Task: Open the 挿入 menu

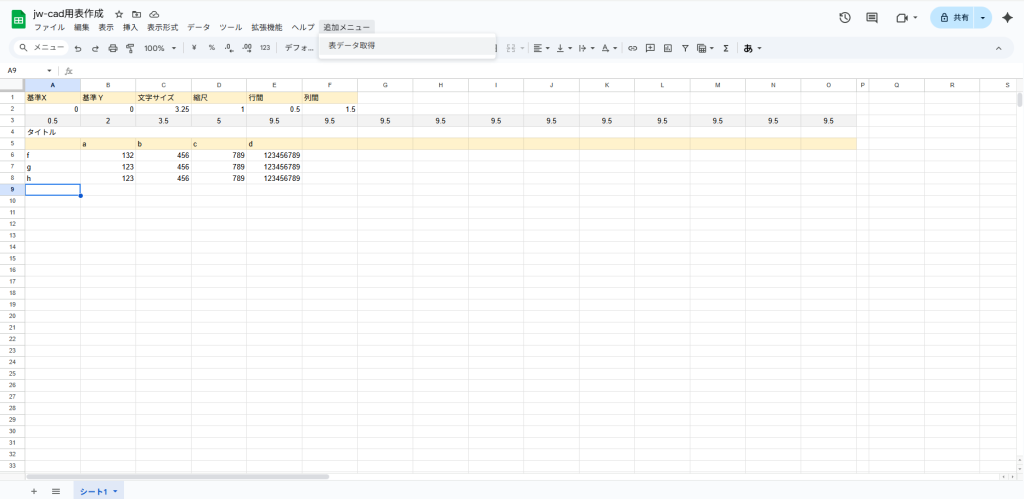Action: coord(131,27)
